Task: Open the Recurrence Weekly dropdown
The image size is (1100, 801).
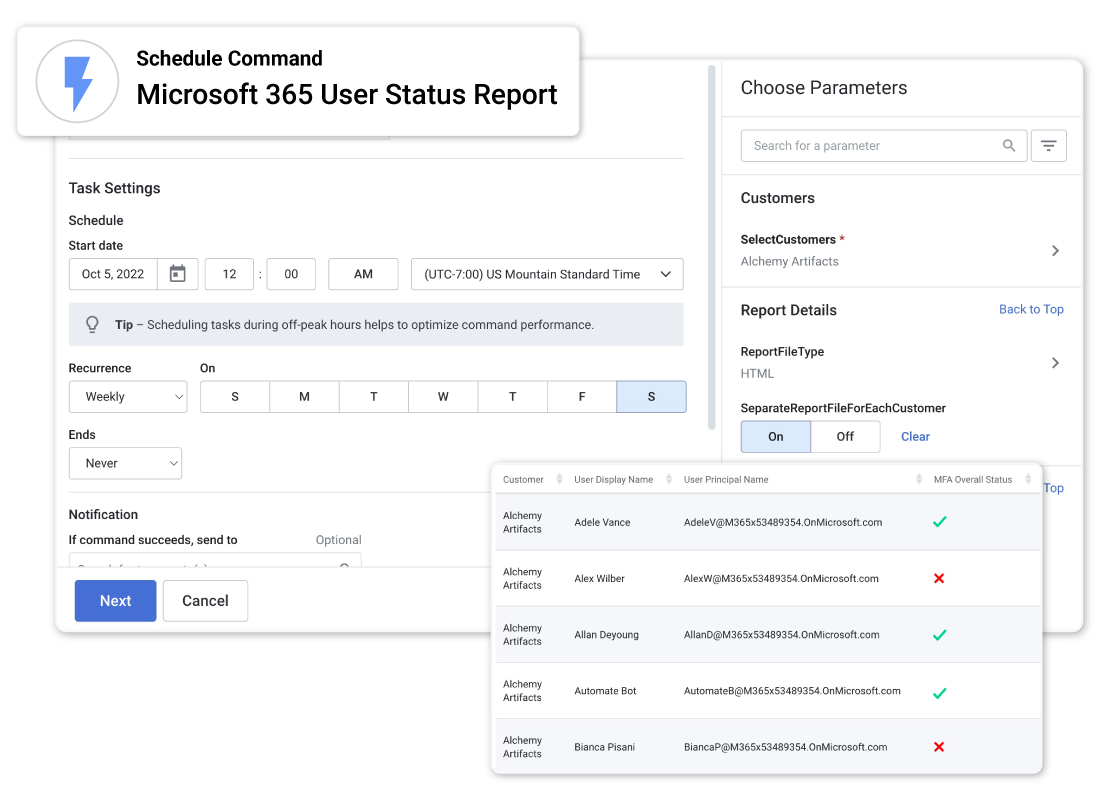Action: (128, 397)
